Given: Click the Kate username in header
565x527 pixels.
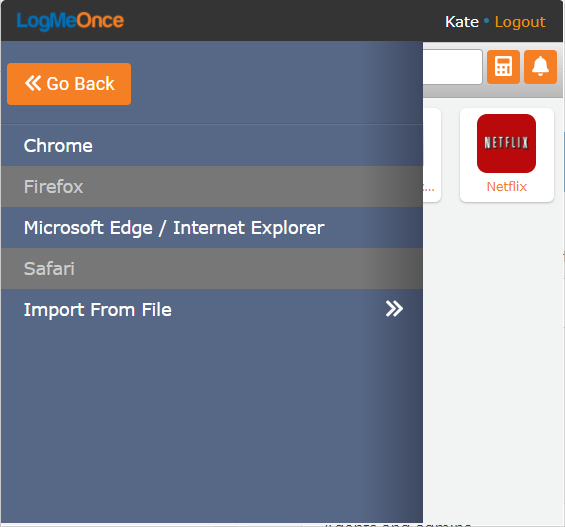Looking at the screenshot, I should [462, 22].
